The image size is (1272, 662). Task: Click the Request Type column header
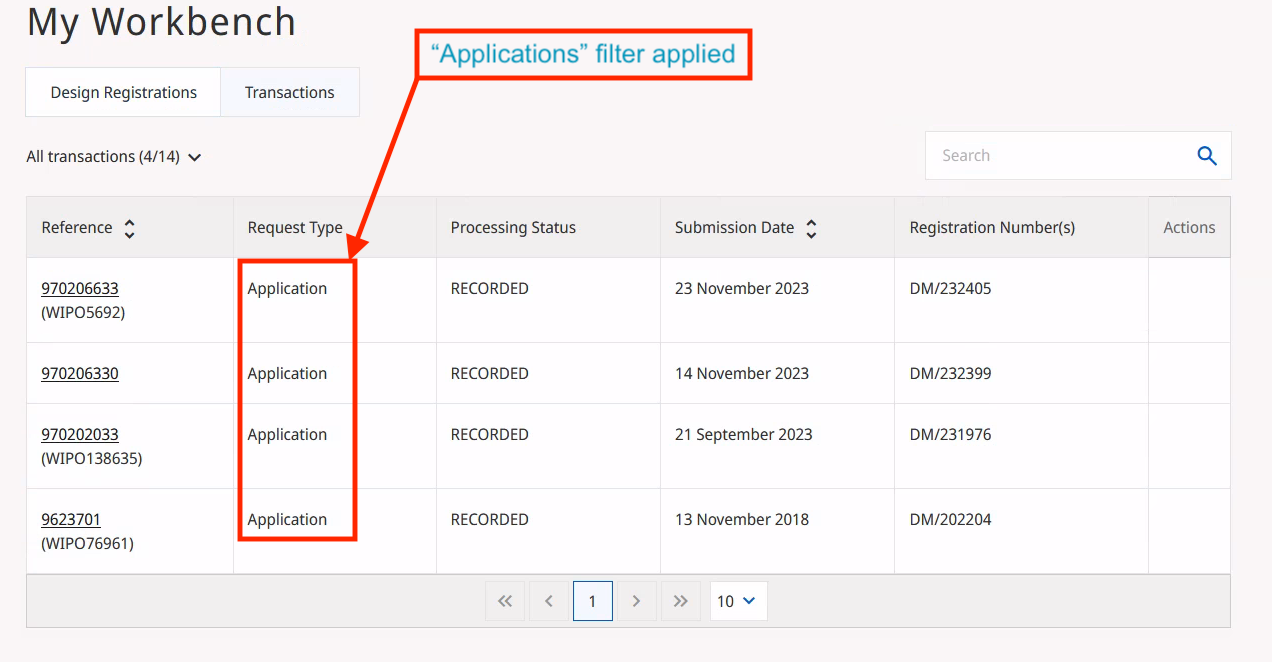tap(295, 228)
